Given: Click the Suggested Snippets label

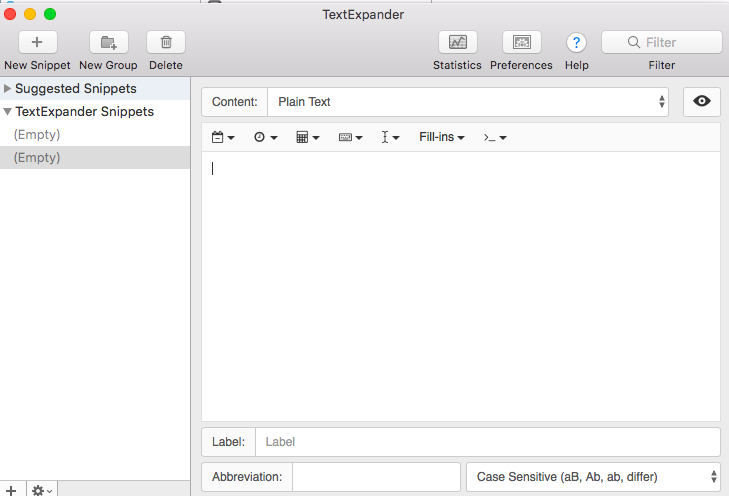Looking at the screenshot, I should (76, 88).
